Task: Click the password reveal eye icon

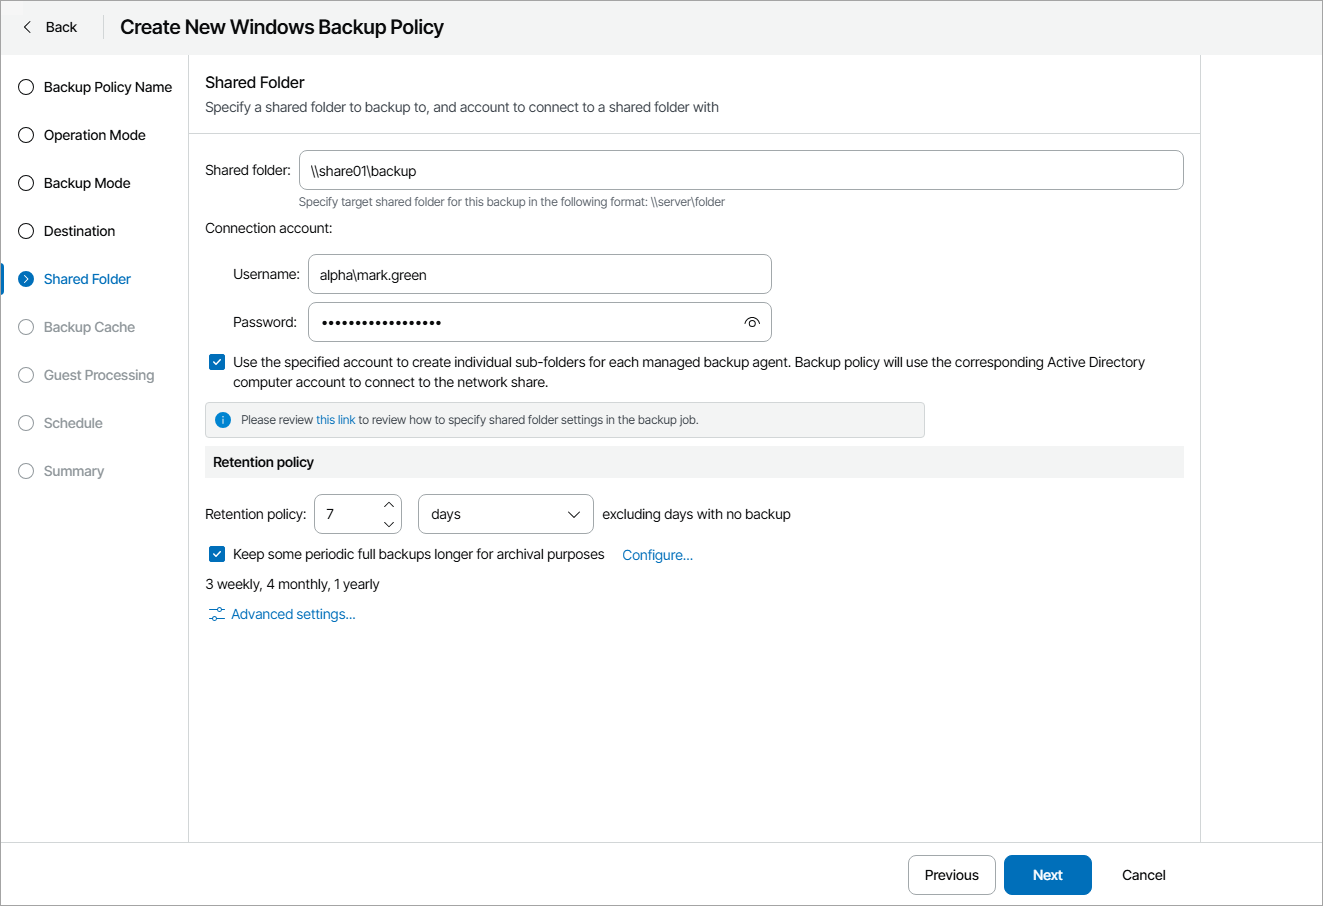Action: (752, 322)
